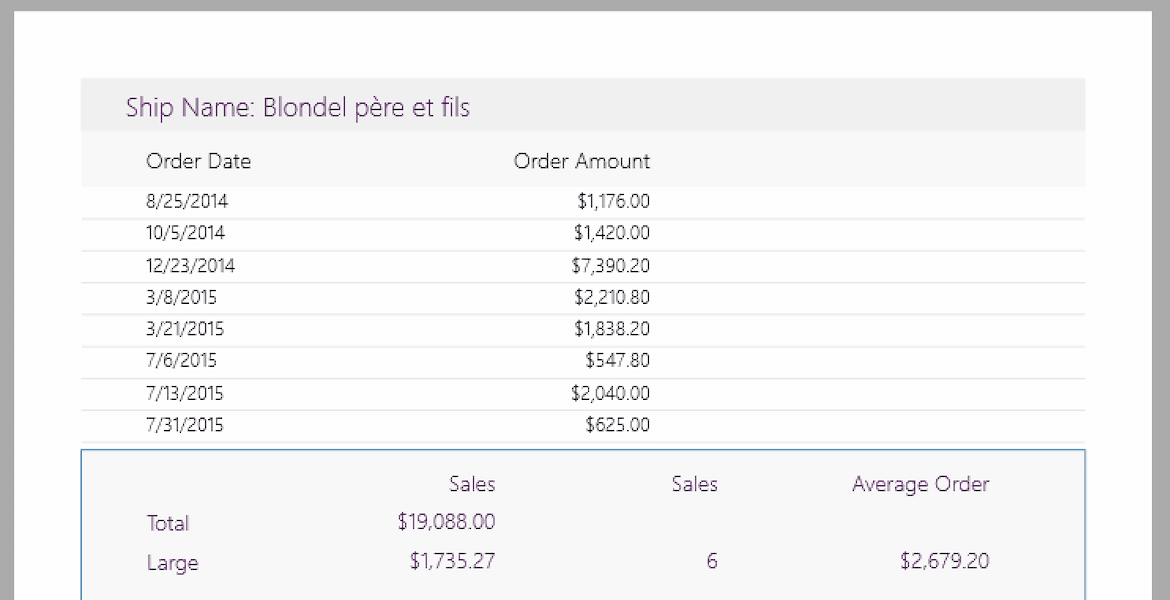The image size is (1170, 600).
Task: Click the 3/8/2015 order date cell
Action: click(x=181, y=297)
